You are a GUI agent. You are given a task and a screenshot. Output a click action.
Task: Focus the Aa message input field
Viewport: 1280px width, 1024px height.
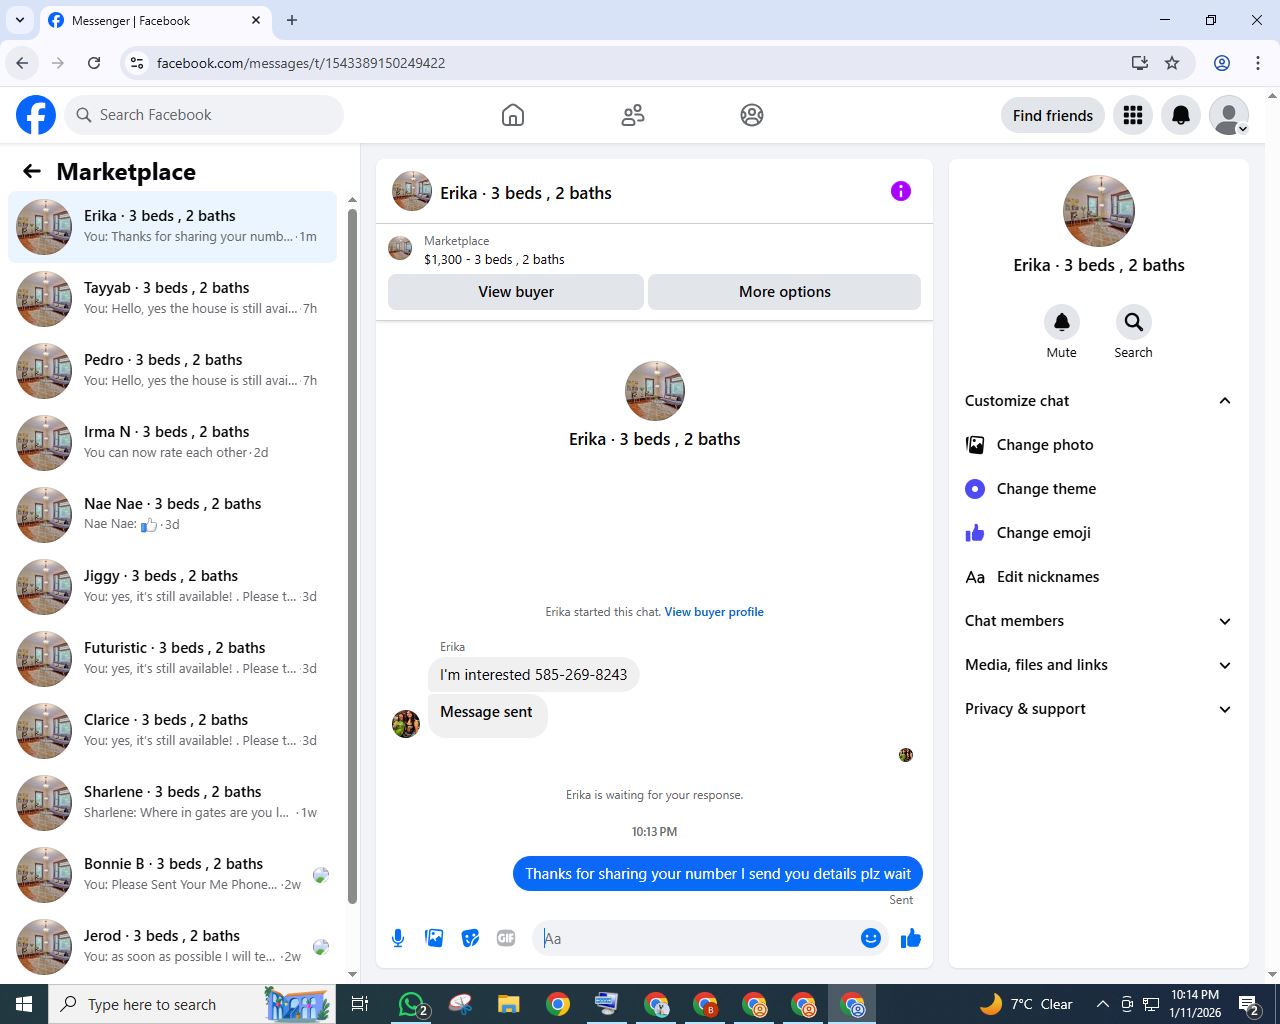pos(698,938)
